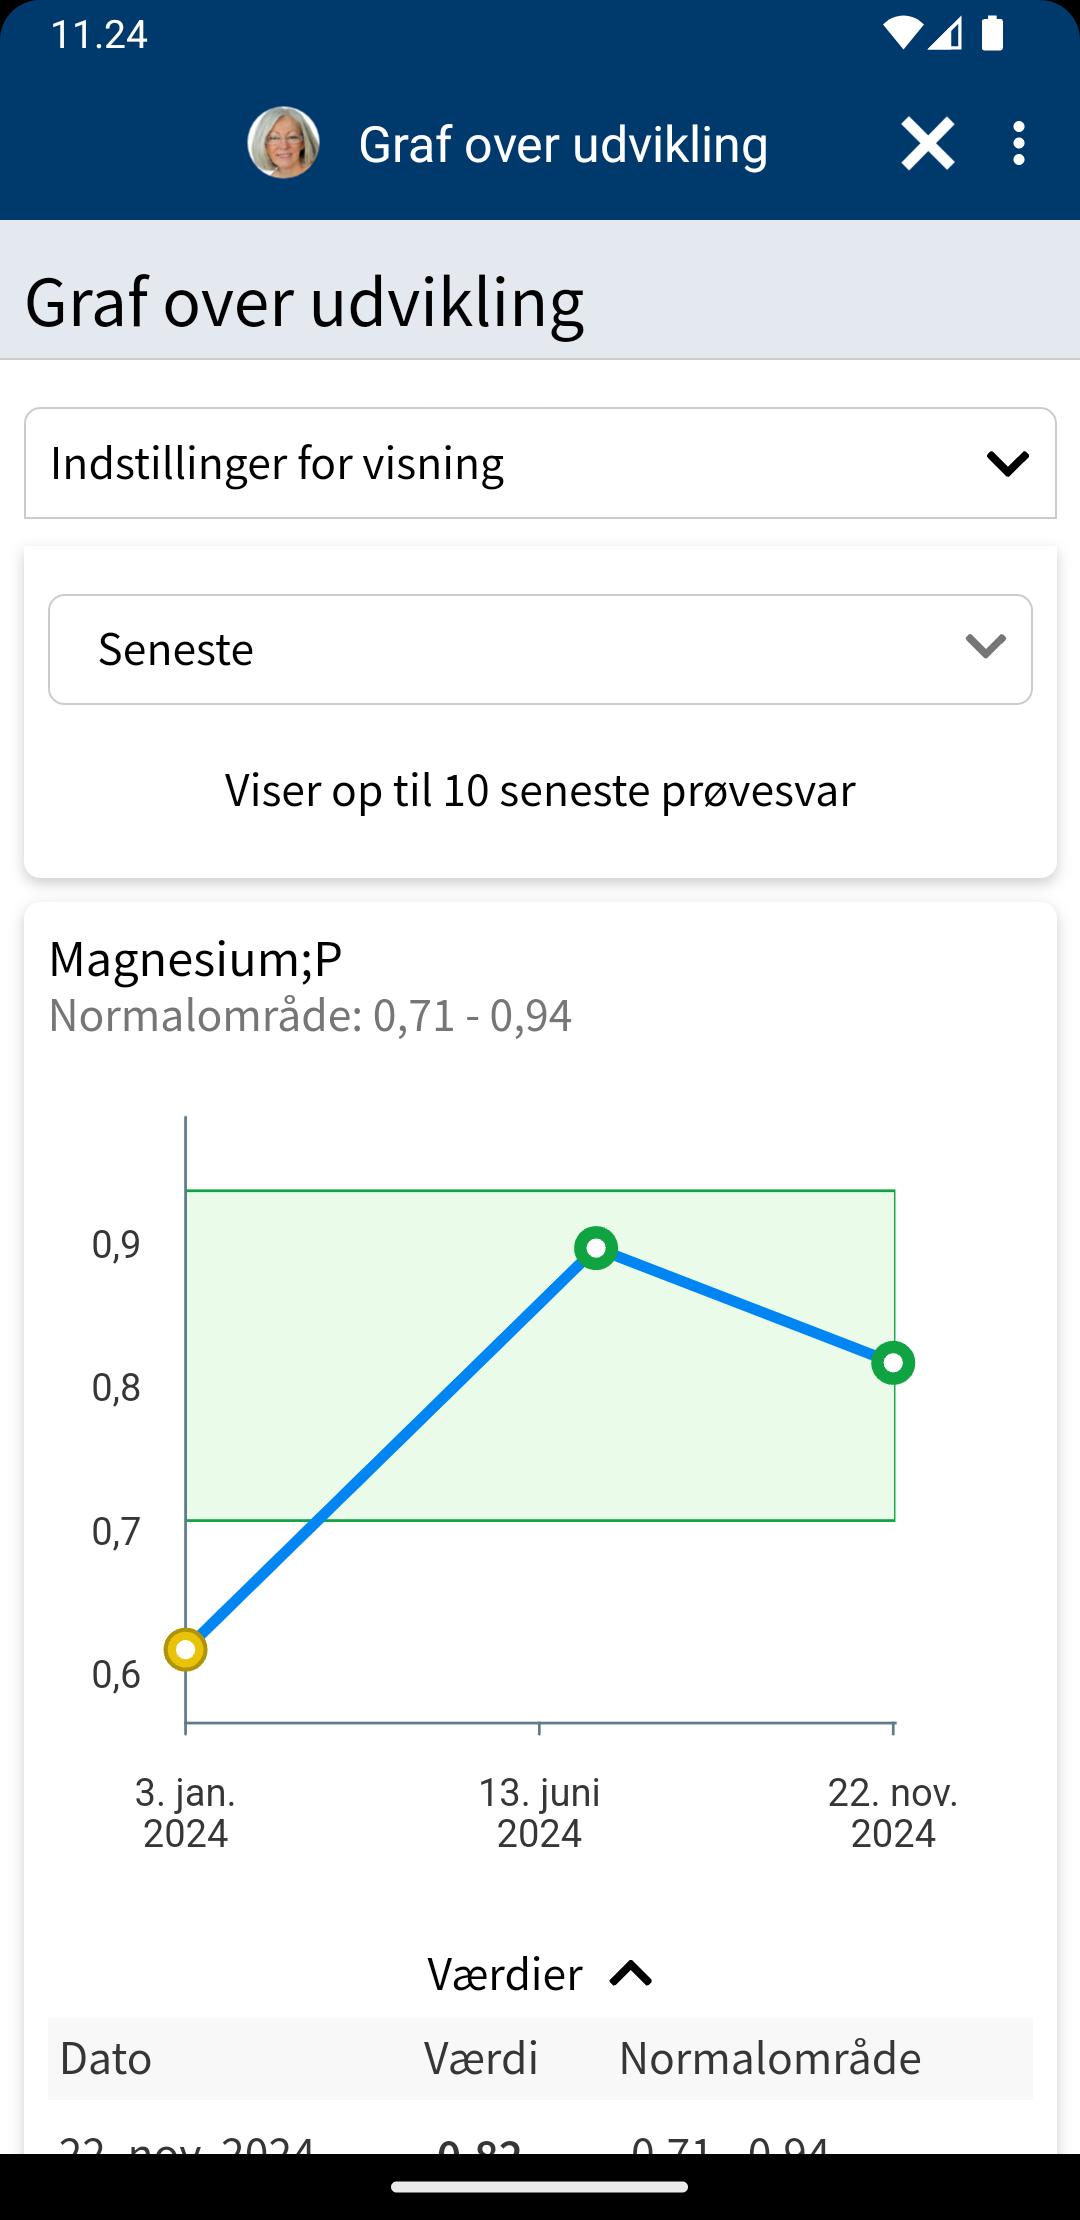Click the Værdi column header
This screenshot has height=2220, width=1080.
click(481, 2059)
